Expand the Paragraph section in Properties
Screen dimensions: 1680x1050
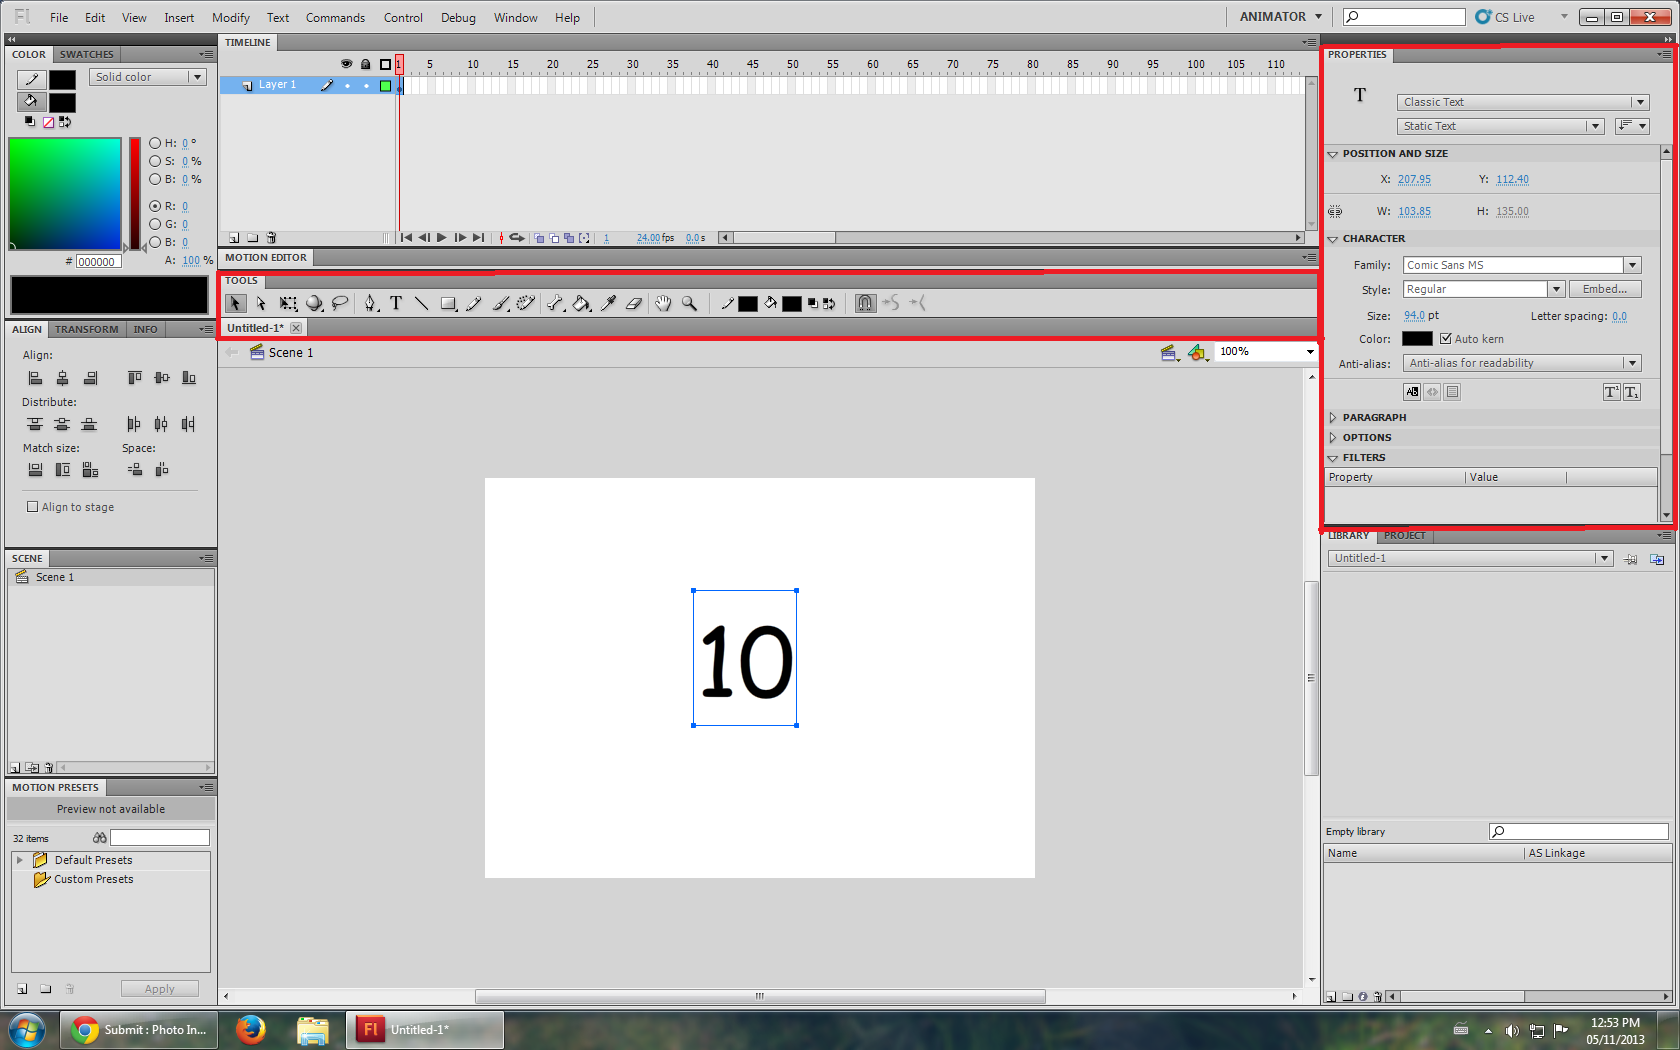1333,417
